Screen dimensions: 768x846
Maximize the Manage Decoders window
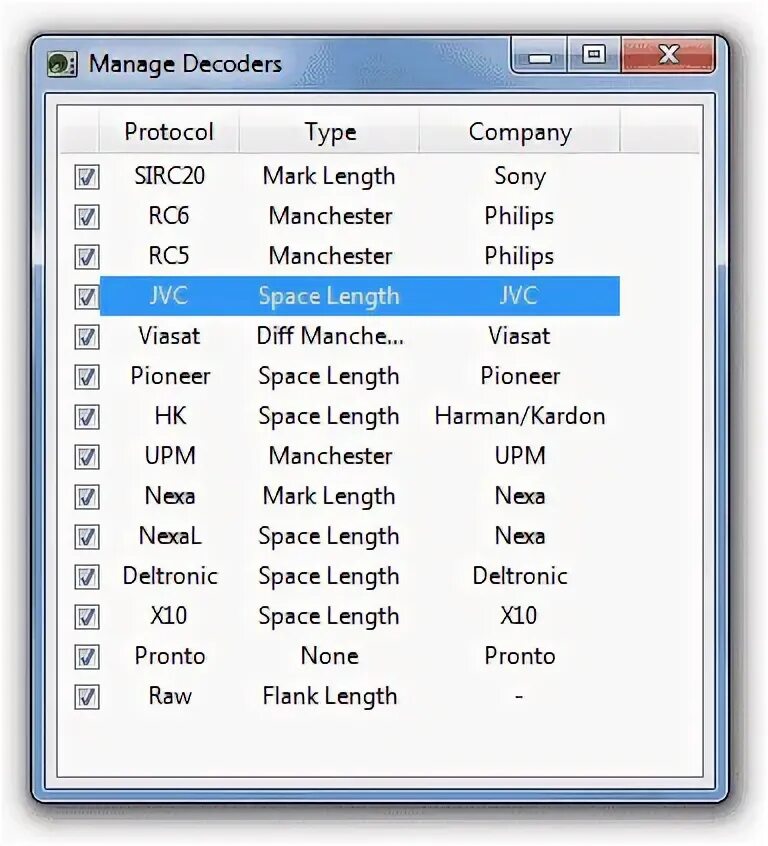click(594, 54)
